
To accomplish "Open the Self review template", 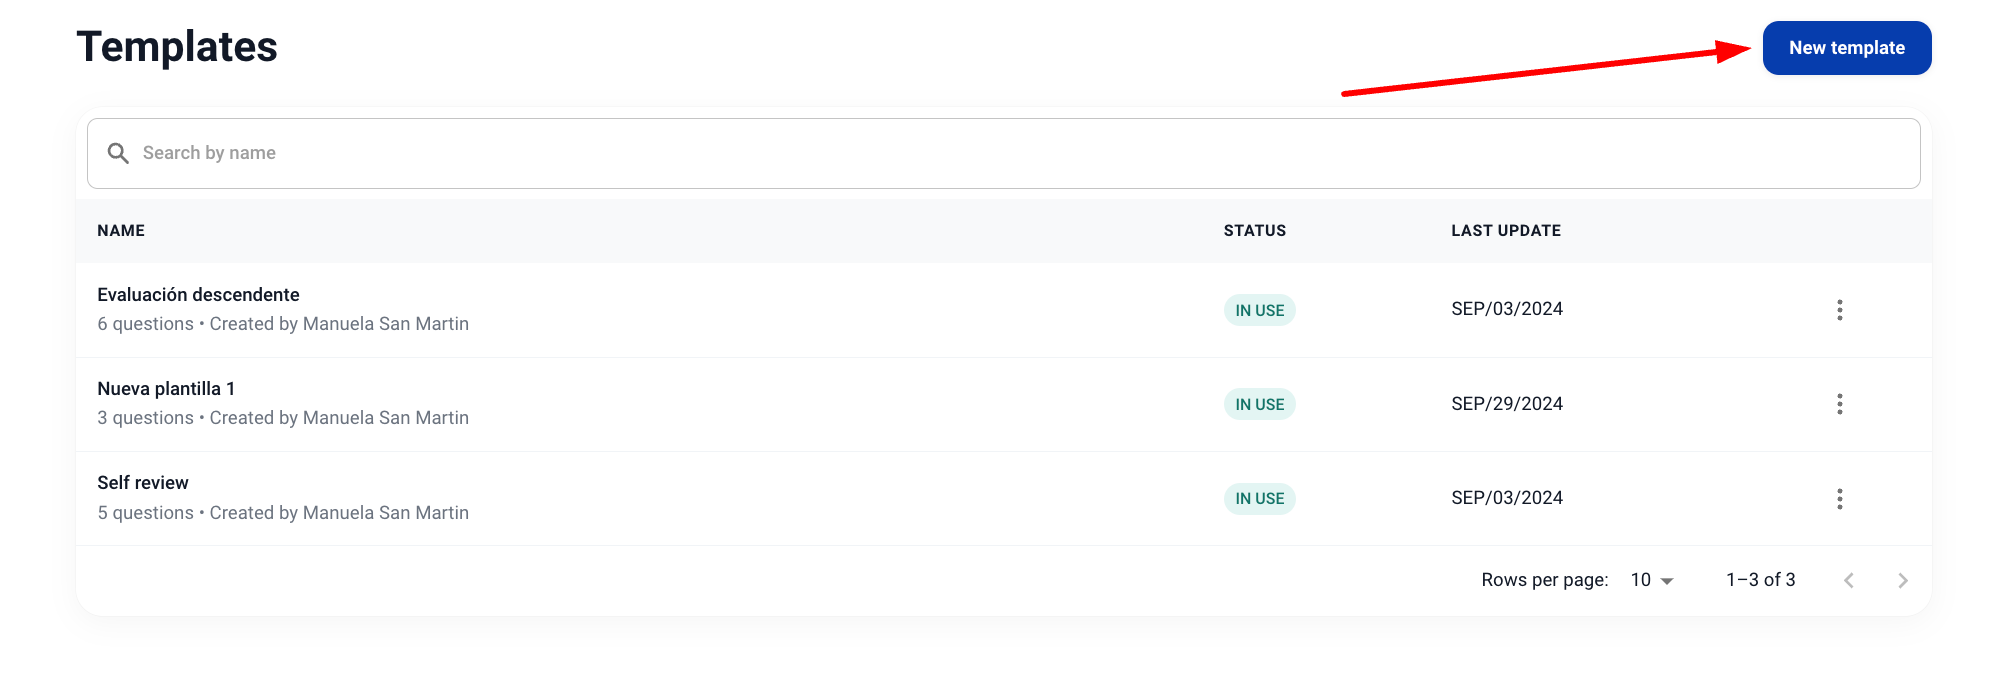I will (143, 483).
